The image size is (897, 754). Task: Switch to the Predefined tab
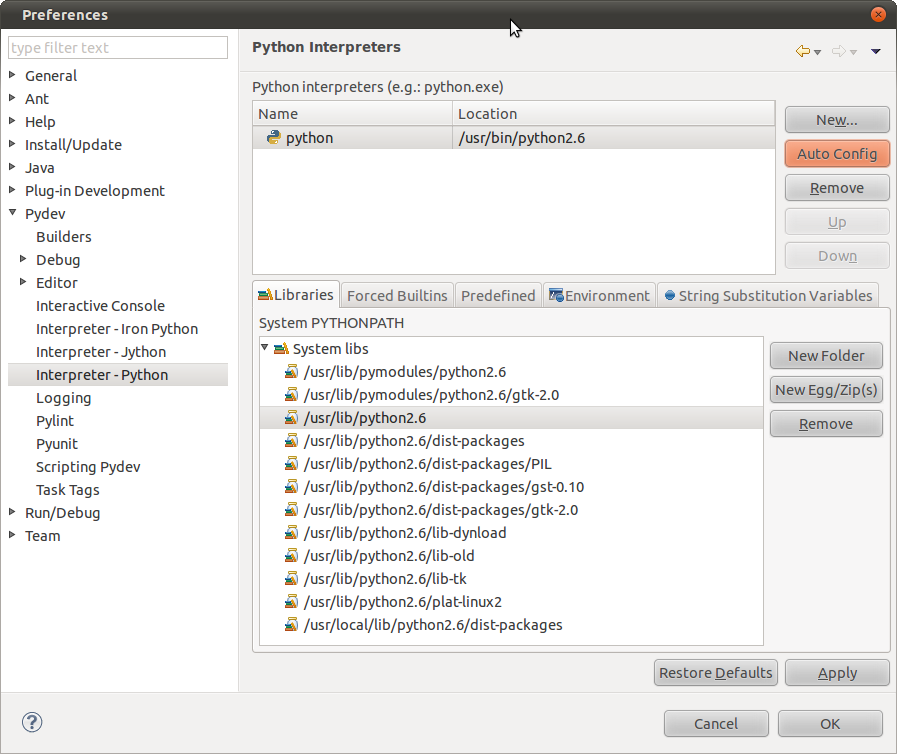pyautogui.click(x=498, y=295)
